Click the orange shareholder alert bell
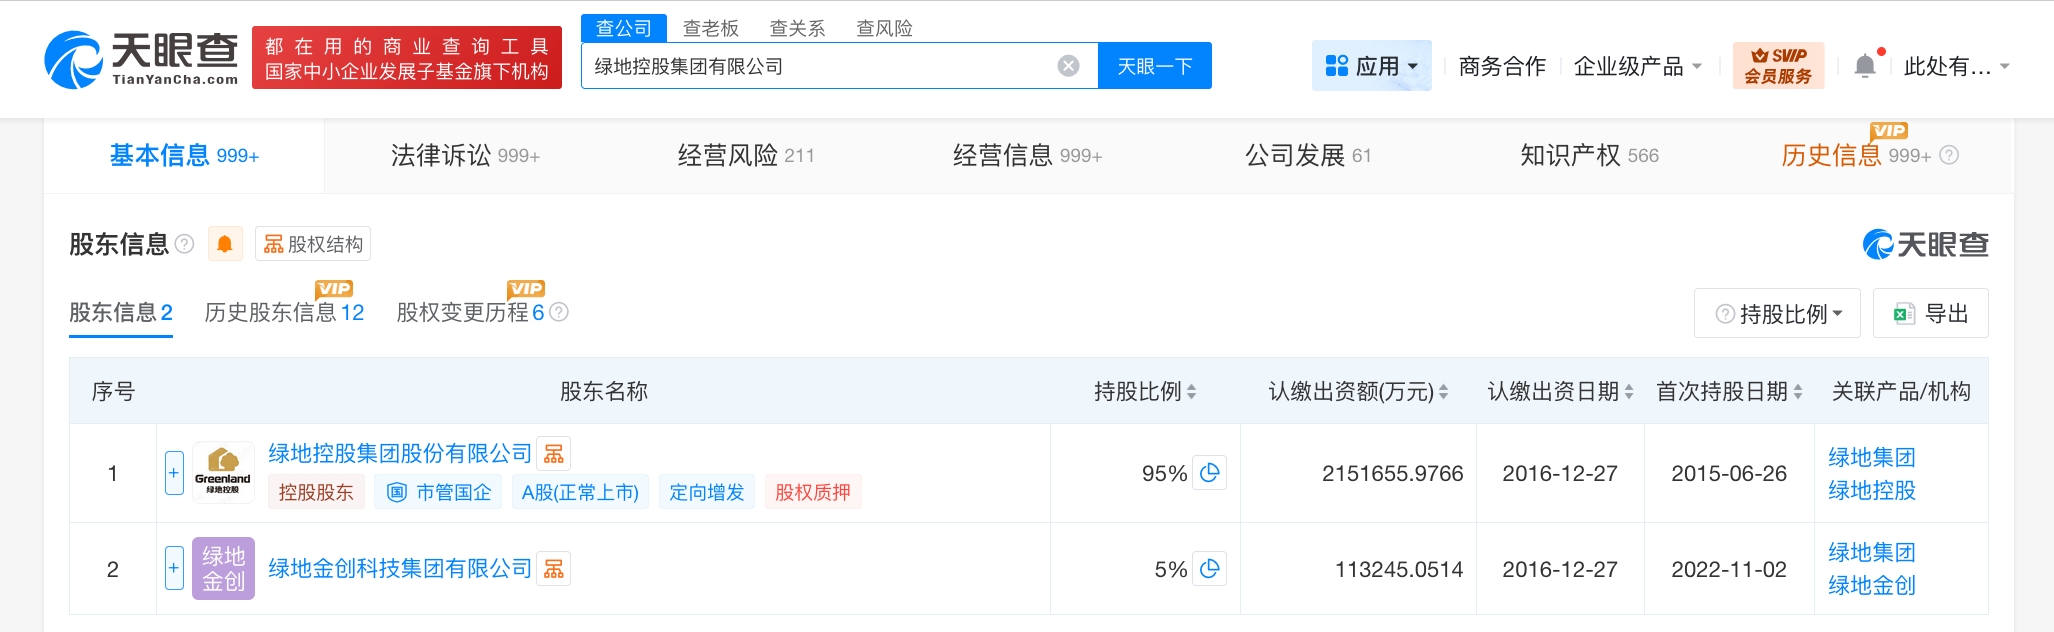Viewport: 2054px width, 632px height. (225, 244)
